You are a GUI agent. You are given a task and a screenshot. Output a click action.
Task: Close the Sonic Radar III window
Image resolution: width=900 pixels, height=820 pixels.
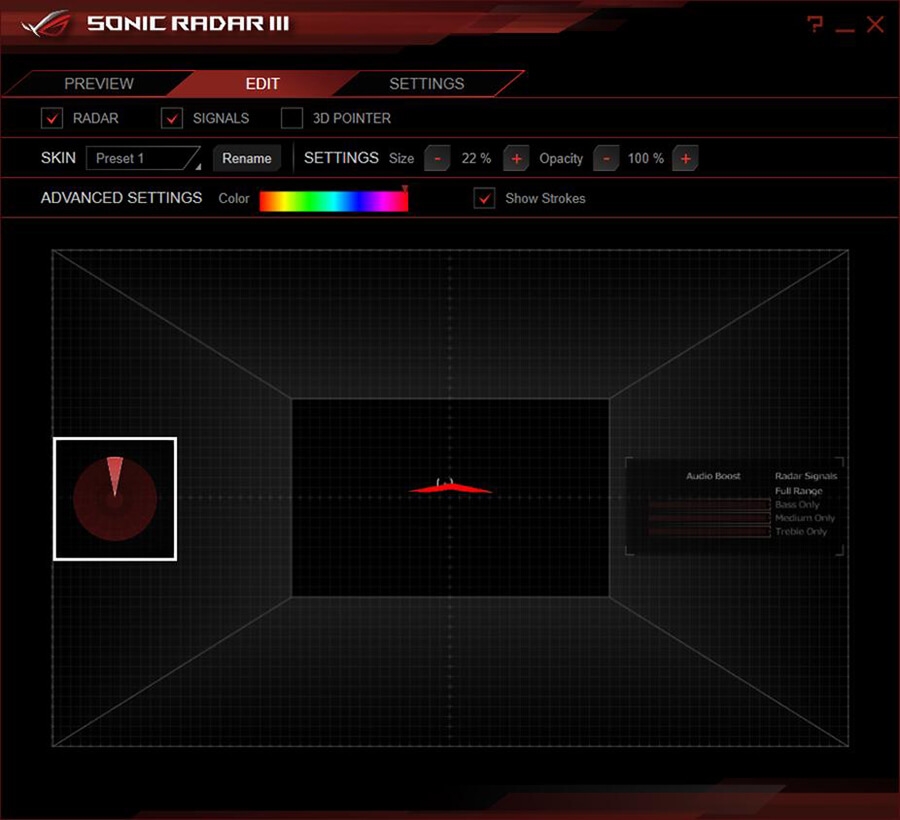[x=875, y=24]
